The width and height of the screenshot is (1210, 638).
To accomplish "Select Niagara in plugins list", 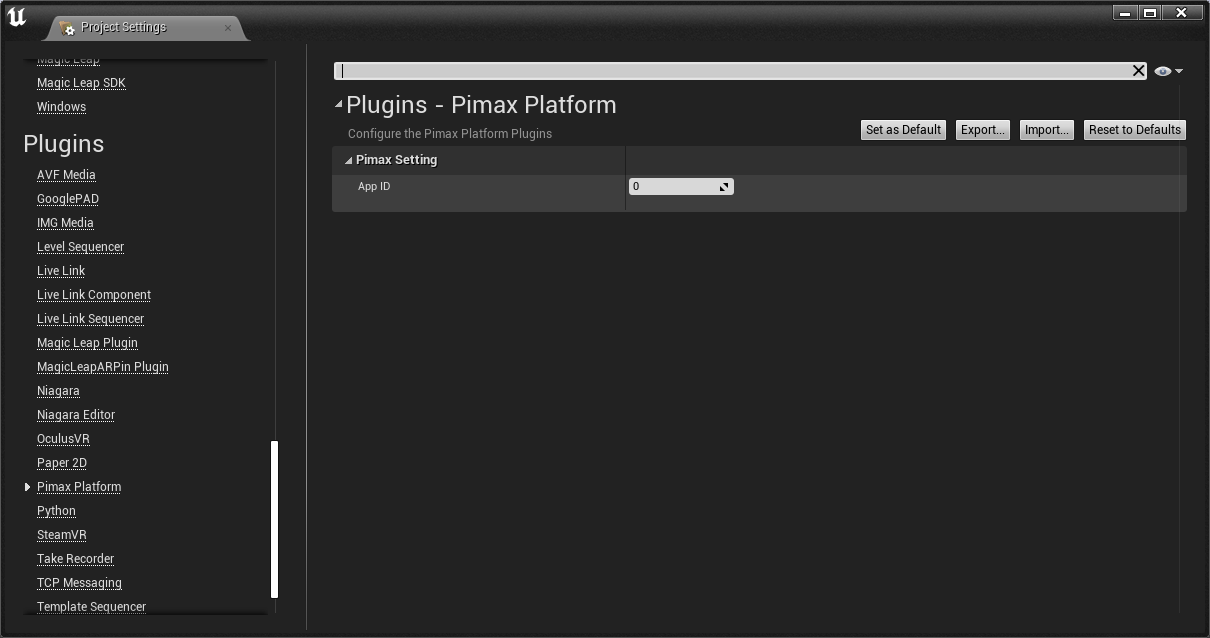I will [x=58, y=391].
